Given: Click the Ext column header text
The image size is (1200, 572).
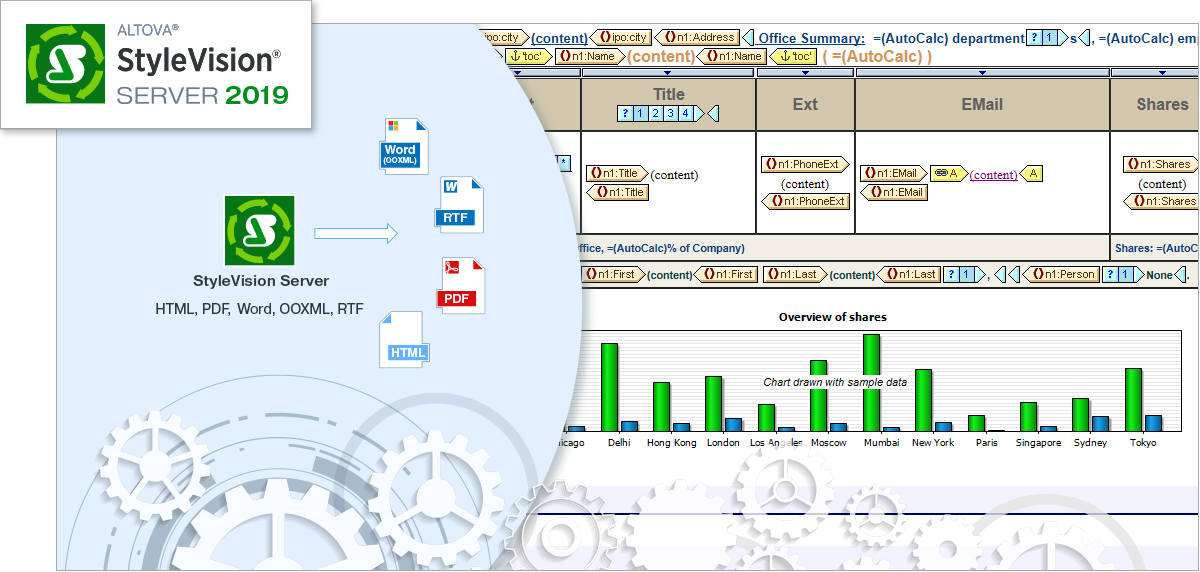Looking at the screenshot, I should coord(805,104).
